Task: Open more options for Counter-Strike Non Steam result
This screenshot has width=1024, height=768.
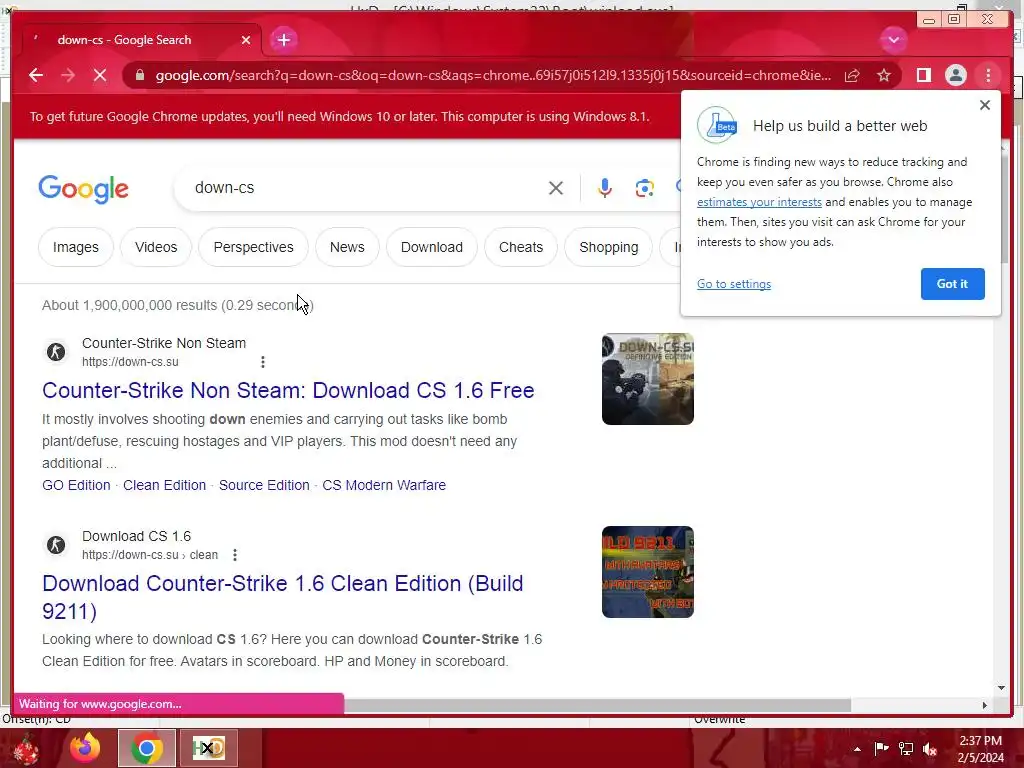Action: tap(263, 362)
